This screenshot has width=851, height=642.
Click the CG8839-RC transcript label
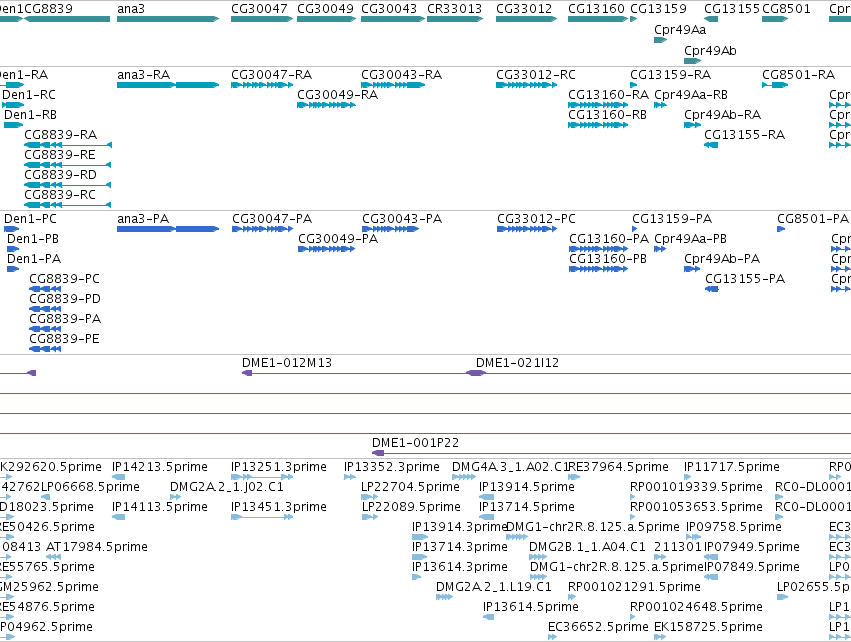coord(60,194)
